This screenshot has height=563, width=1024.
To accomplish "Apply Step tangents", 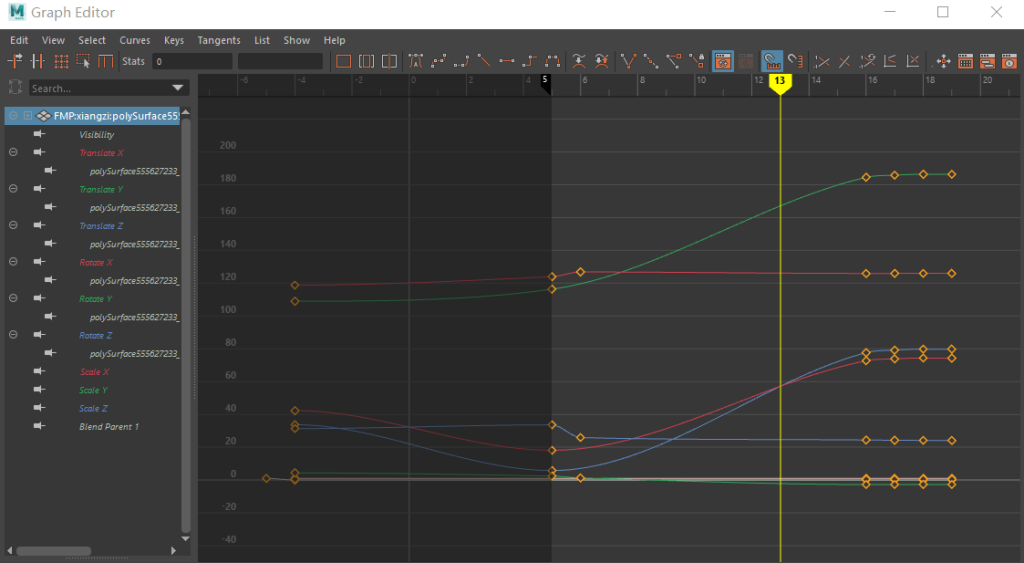I will click(530, 61).
